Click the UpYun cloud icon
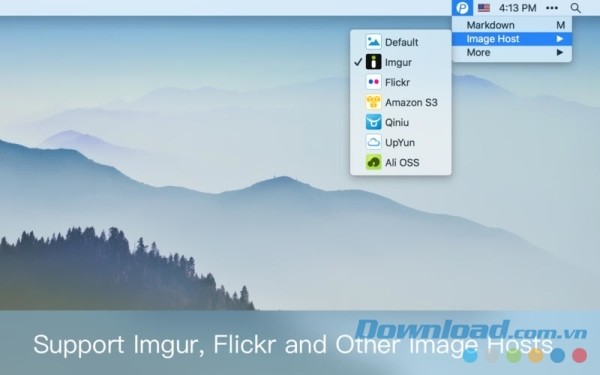 point(373,142)
